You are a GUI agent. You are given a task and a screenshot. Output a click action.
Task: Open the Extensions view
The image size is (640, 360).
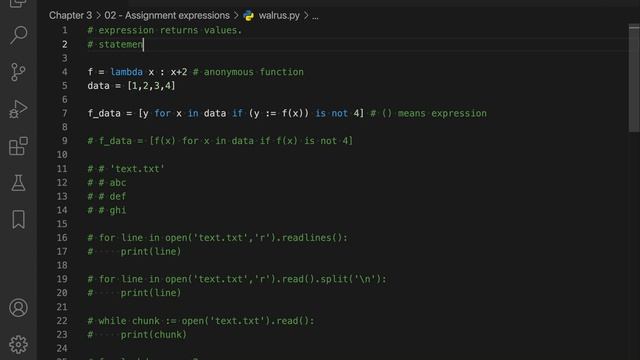pyautogui.click(x=18, y=146)
